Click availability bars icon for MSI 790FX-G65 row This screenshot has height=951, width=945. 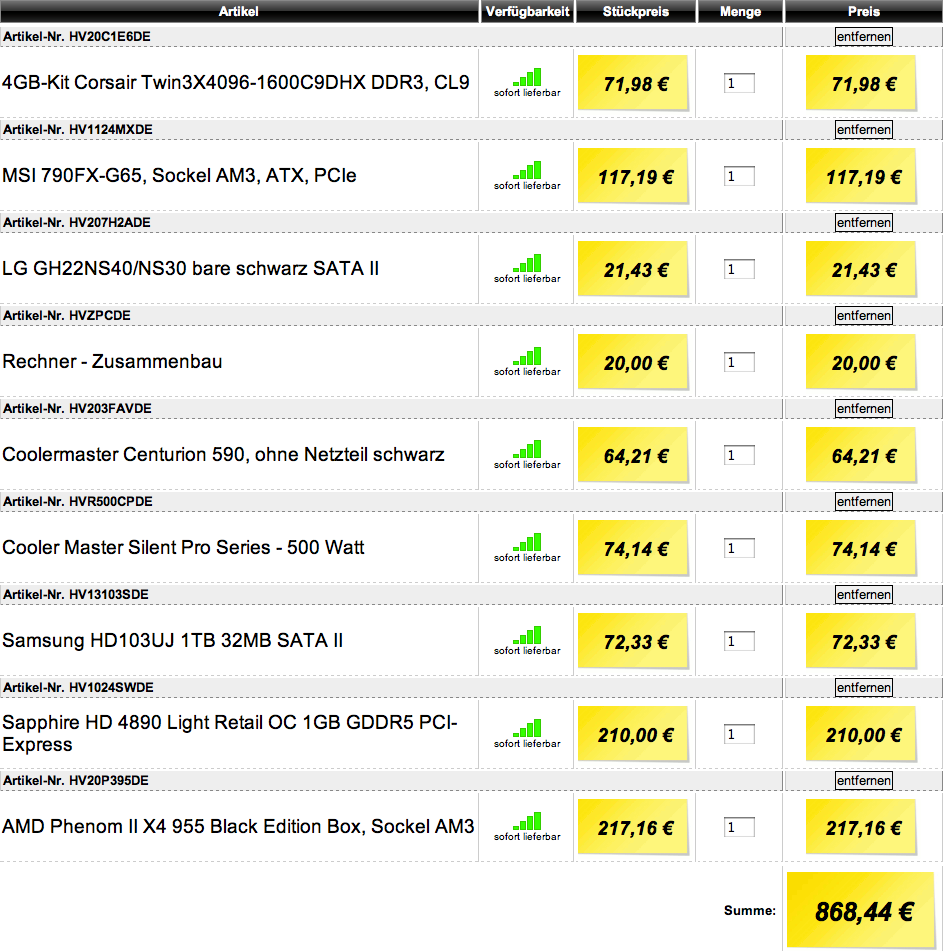(x=527, y=170)
